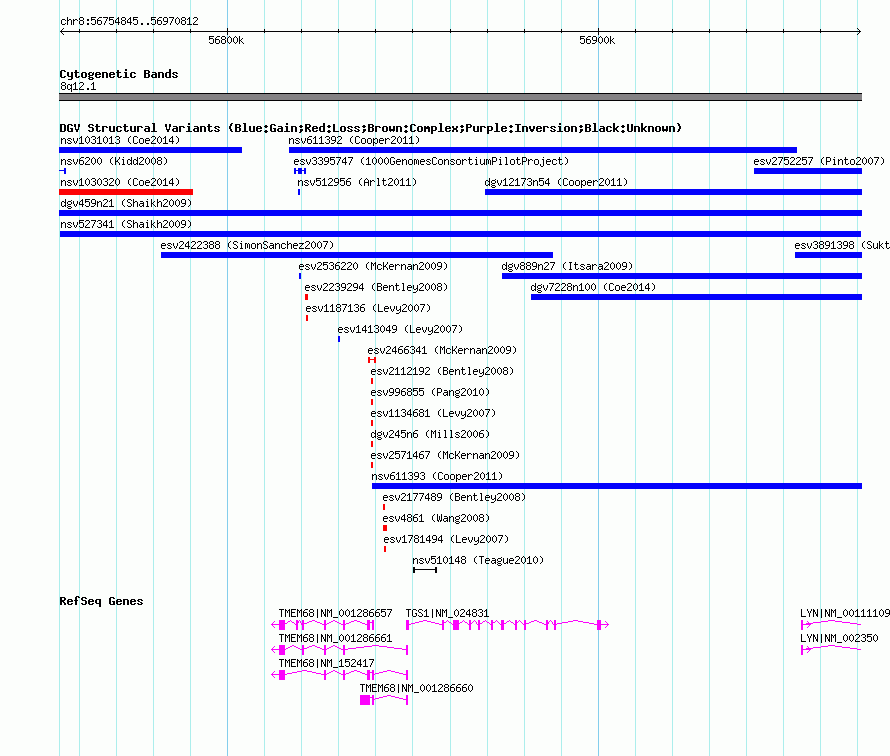
Task: Select nsv510148 (Teague2010) black glyph
Action: point(425,570)
